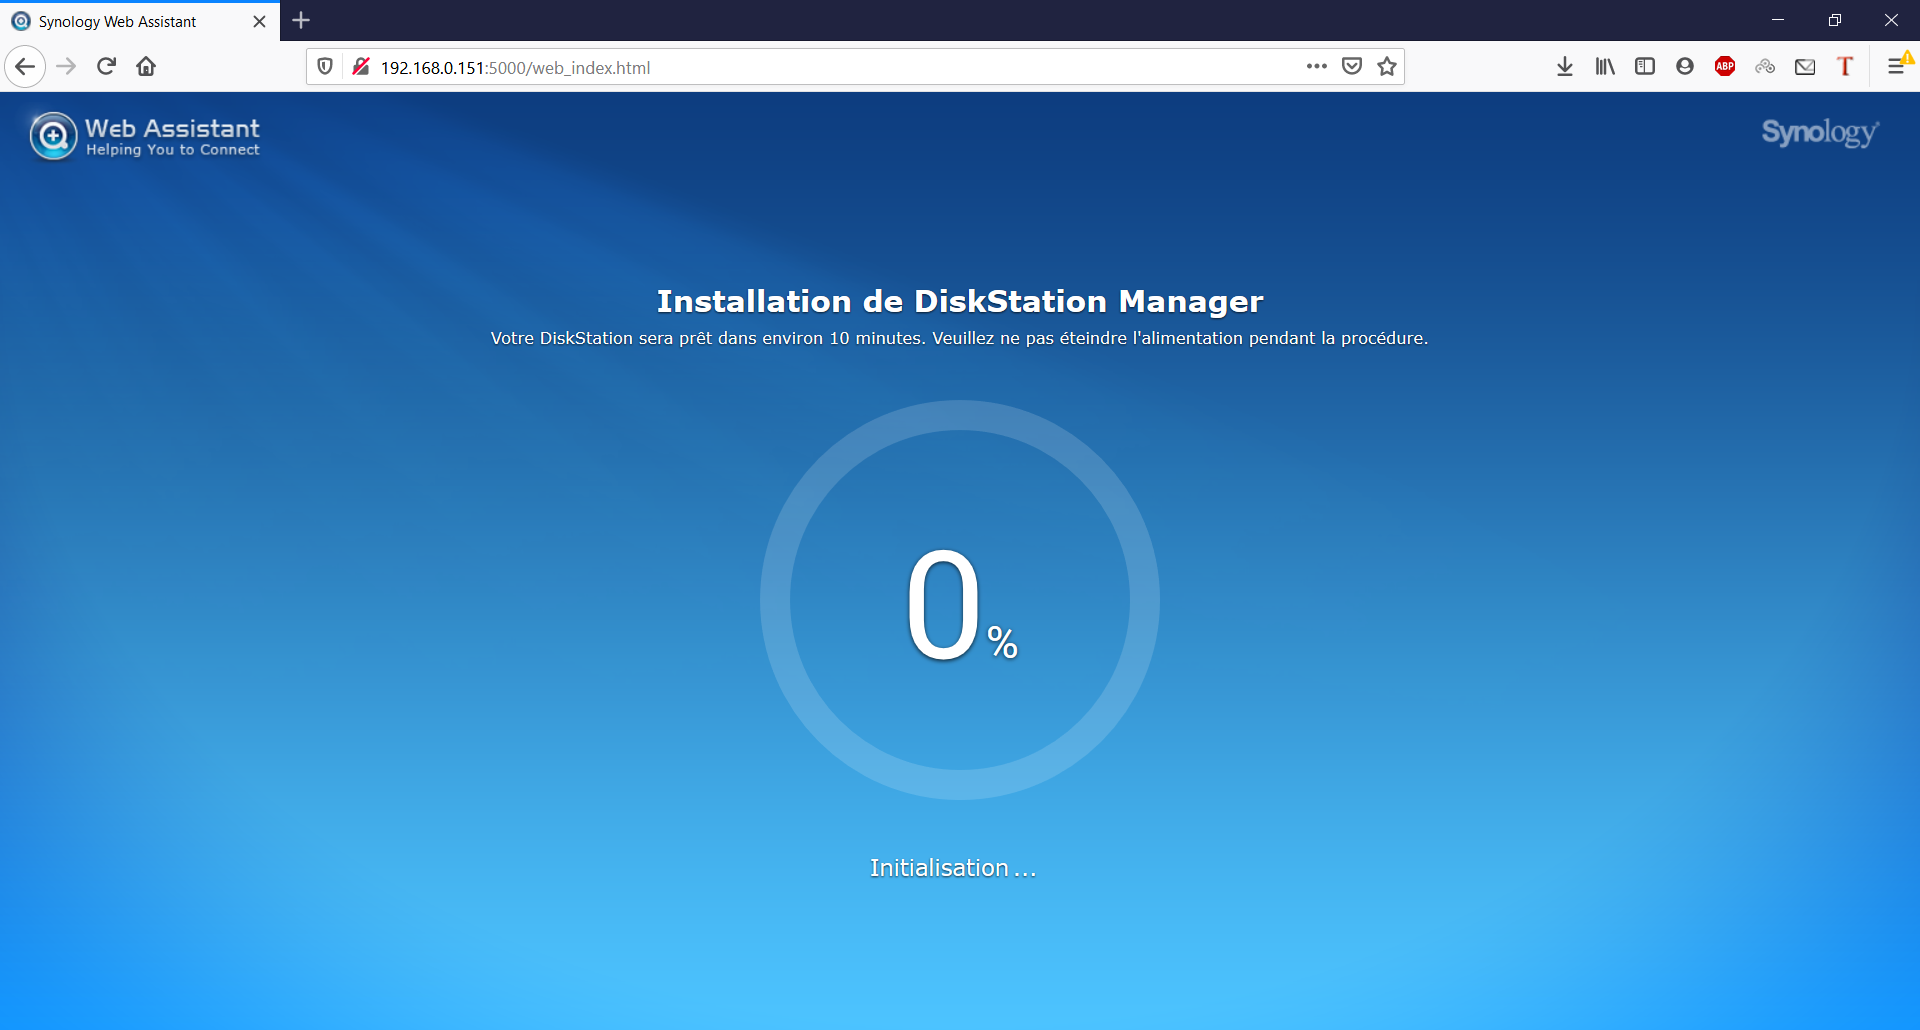Select the Synology Web Assistant tab
This screenshot has height=1030, width=1920.
point(130,21)
